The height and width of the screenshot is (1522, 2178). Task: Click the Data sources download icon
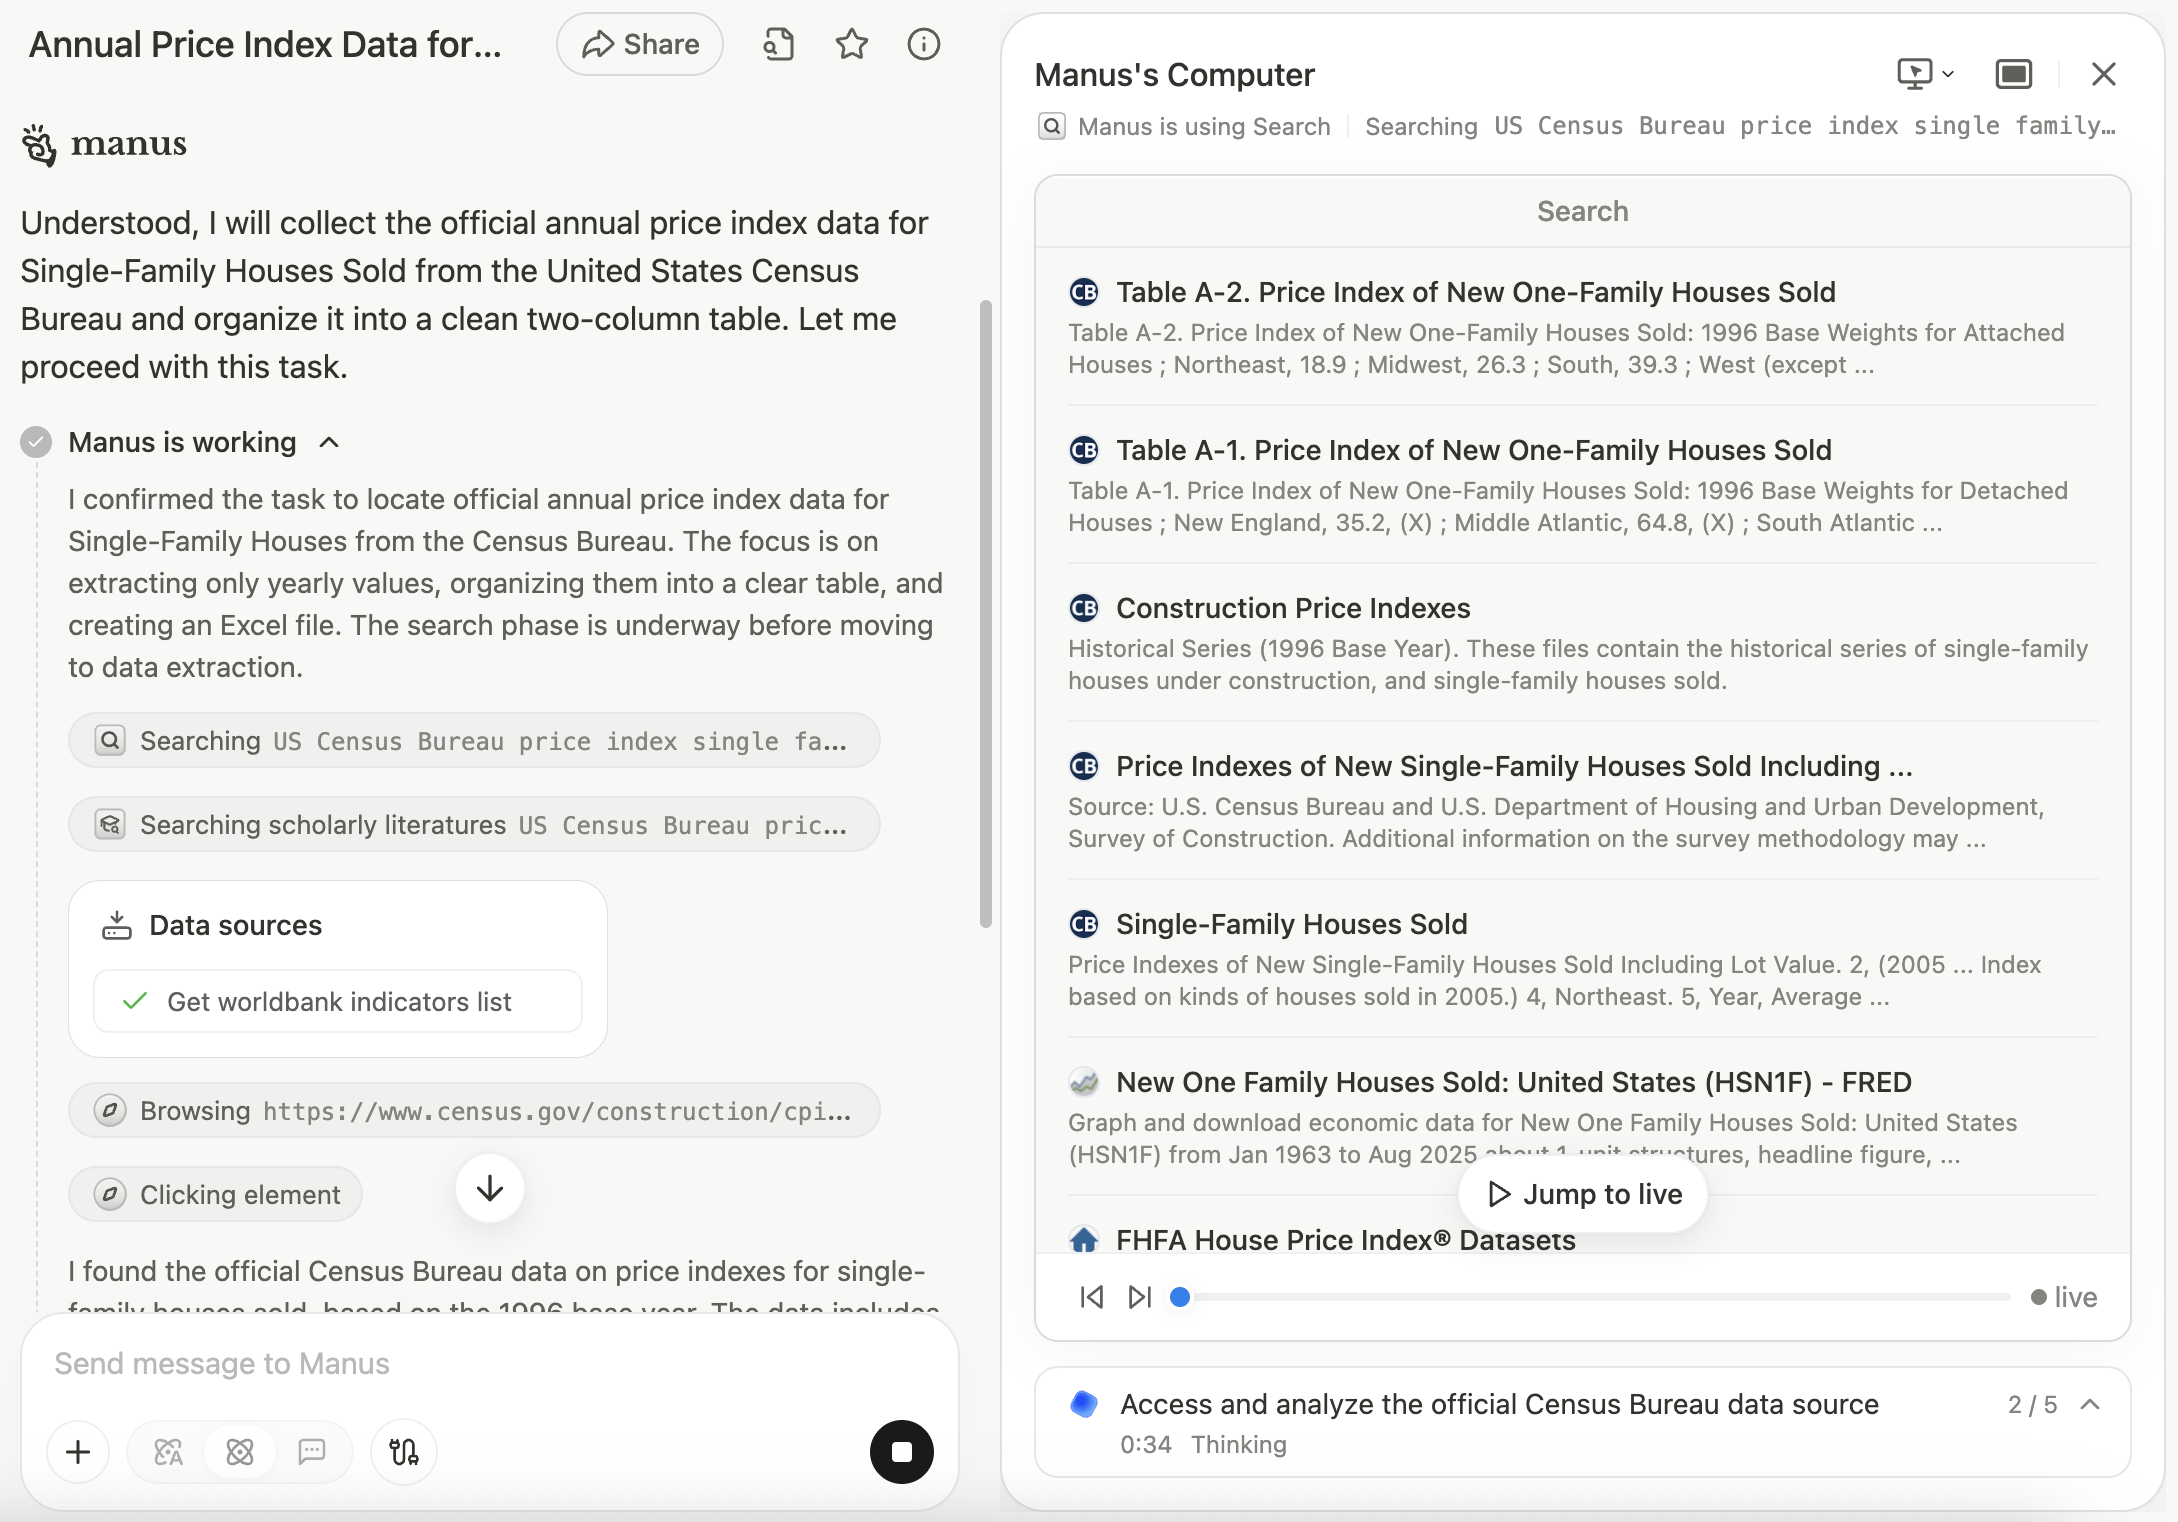click(117, 925)
